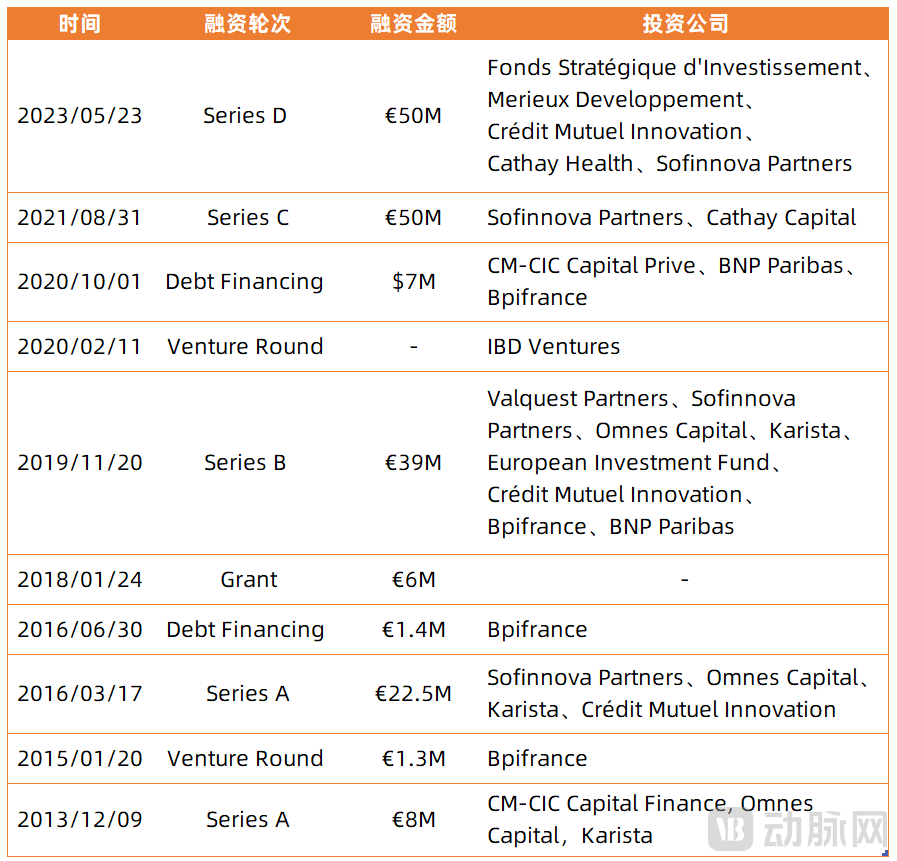
Task: Click the 融资轮次 column header
Action: (x=247, y=24)
